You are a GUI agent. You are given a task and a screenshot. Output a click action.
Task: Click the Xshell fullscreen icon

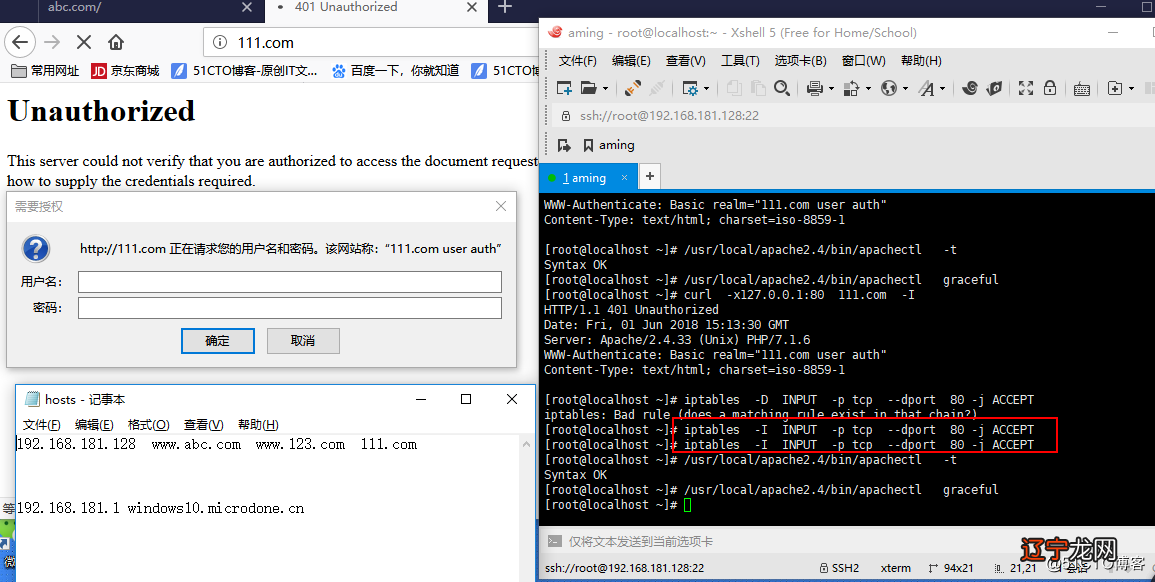(1025, 88)
